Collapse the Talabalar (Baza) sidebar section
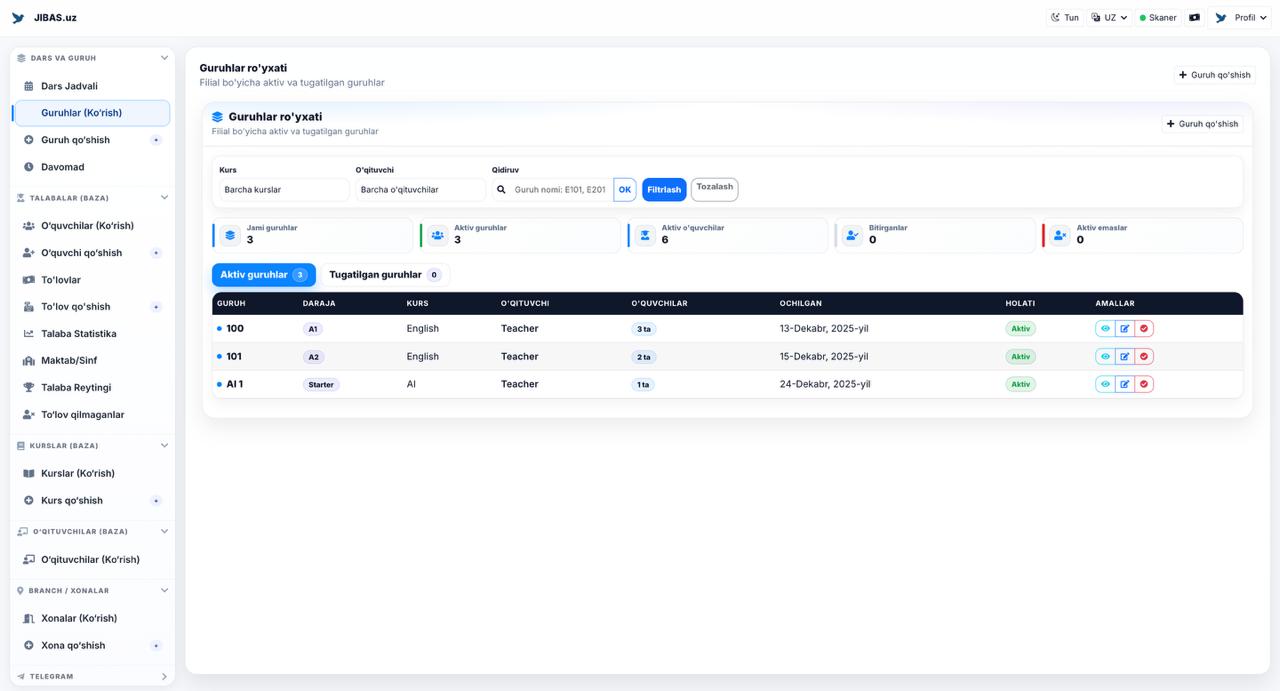 click(164, 198)
